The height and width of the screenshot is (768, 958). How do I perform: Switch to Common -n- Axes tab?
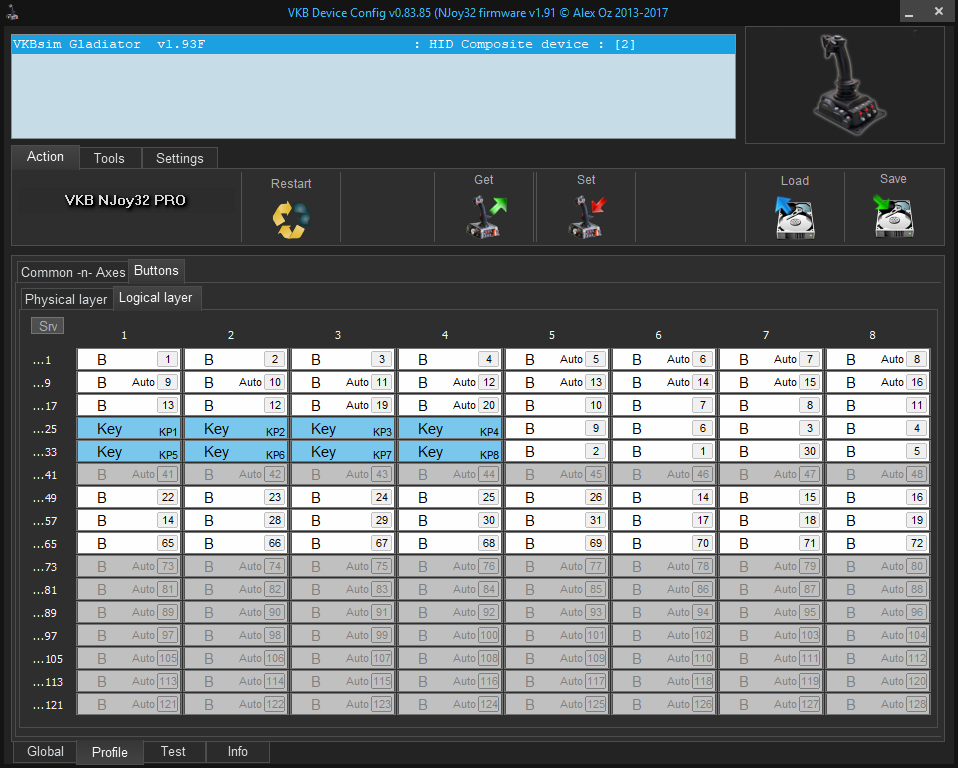73,272
